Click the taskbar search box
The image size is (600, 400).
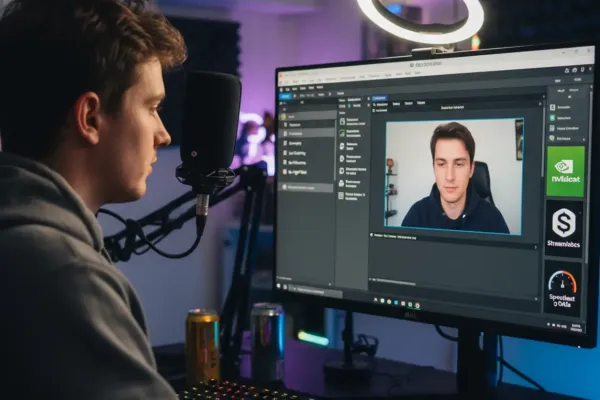click(x=317, y=291)
